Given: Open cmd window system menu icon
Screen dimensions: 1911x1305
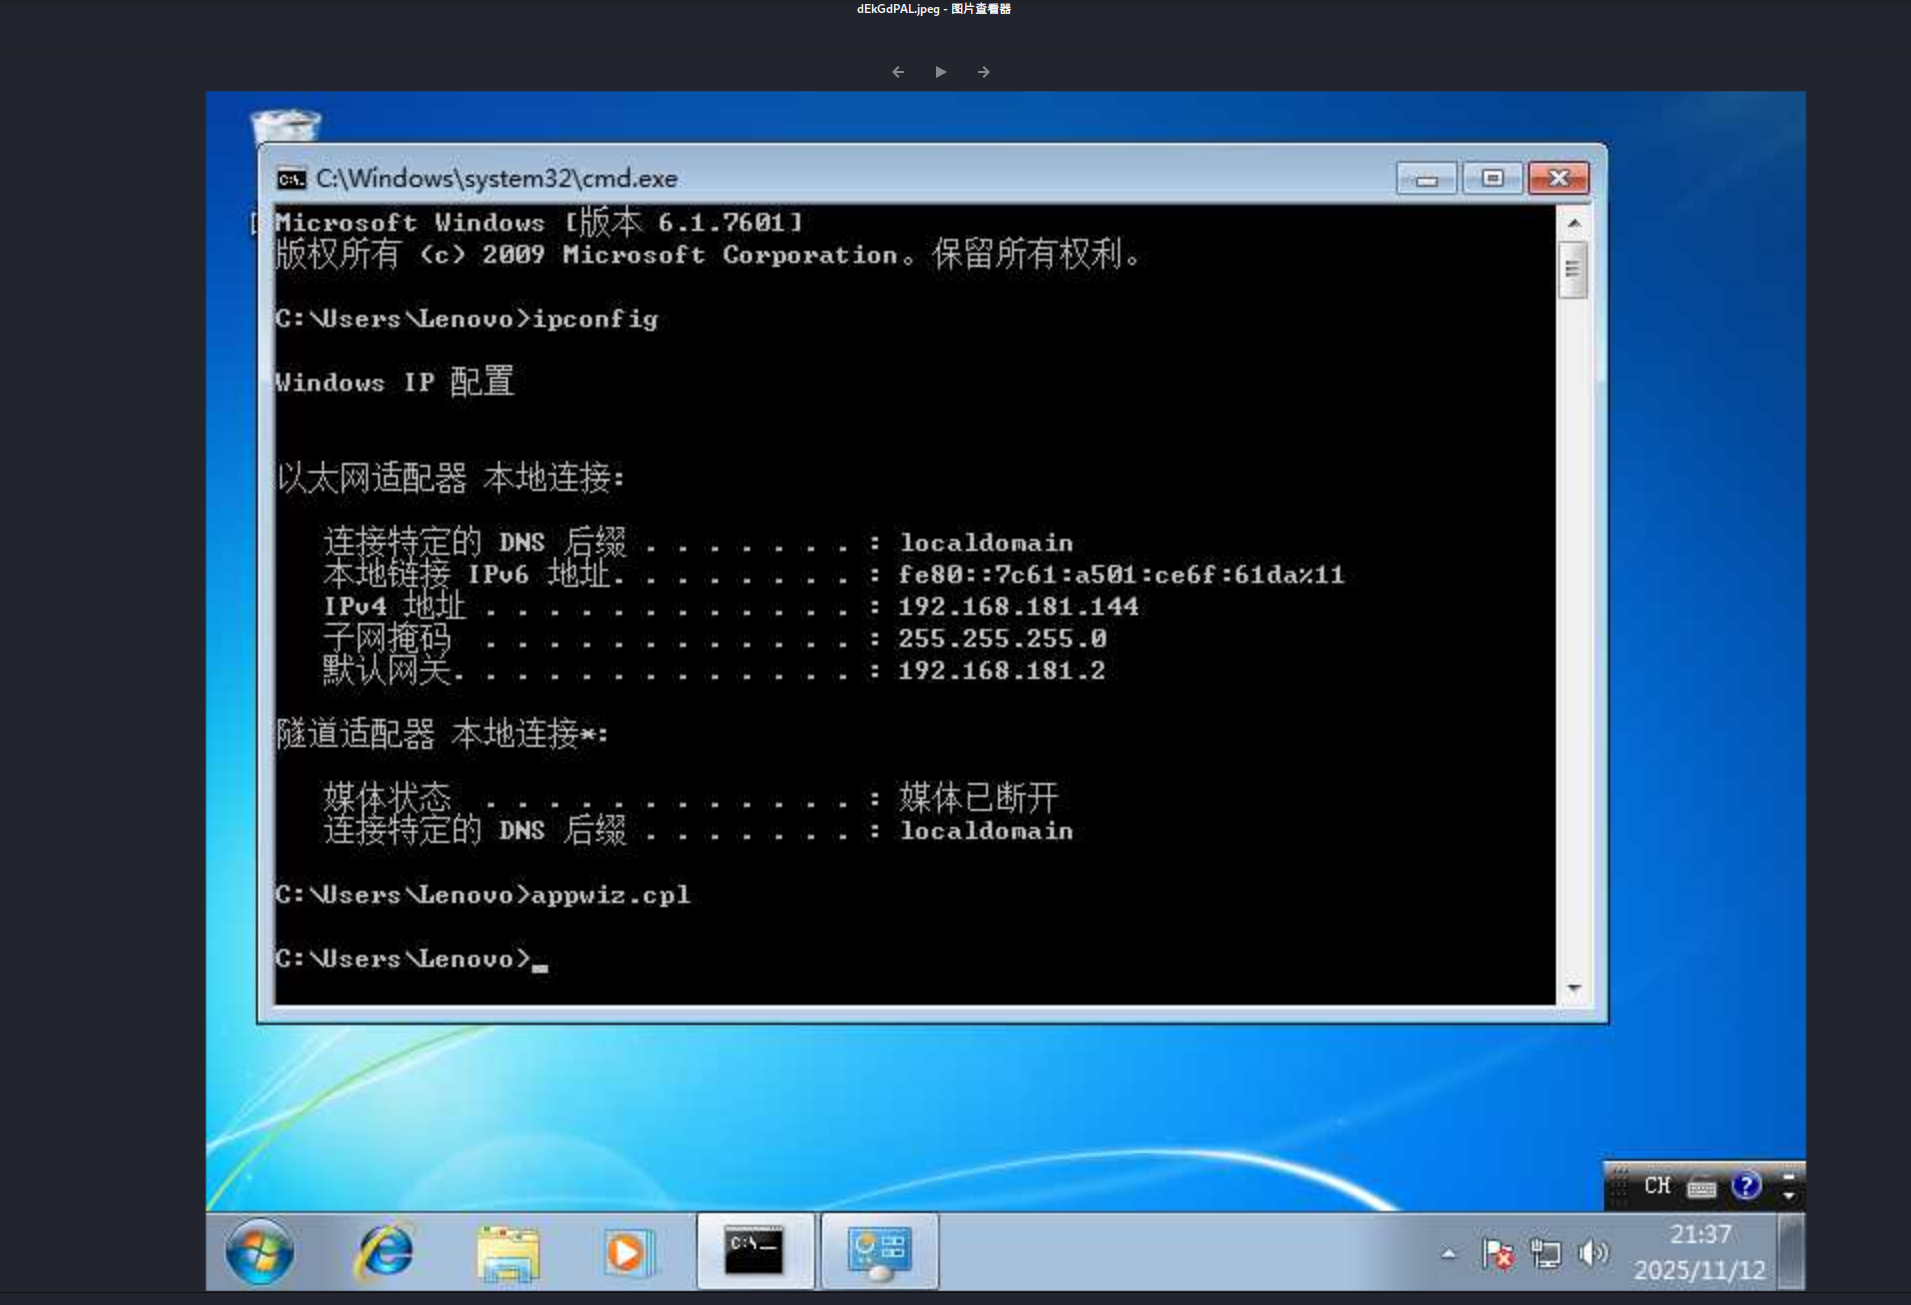Looking at the screenshot, I should click(x=291, y=179).
